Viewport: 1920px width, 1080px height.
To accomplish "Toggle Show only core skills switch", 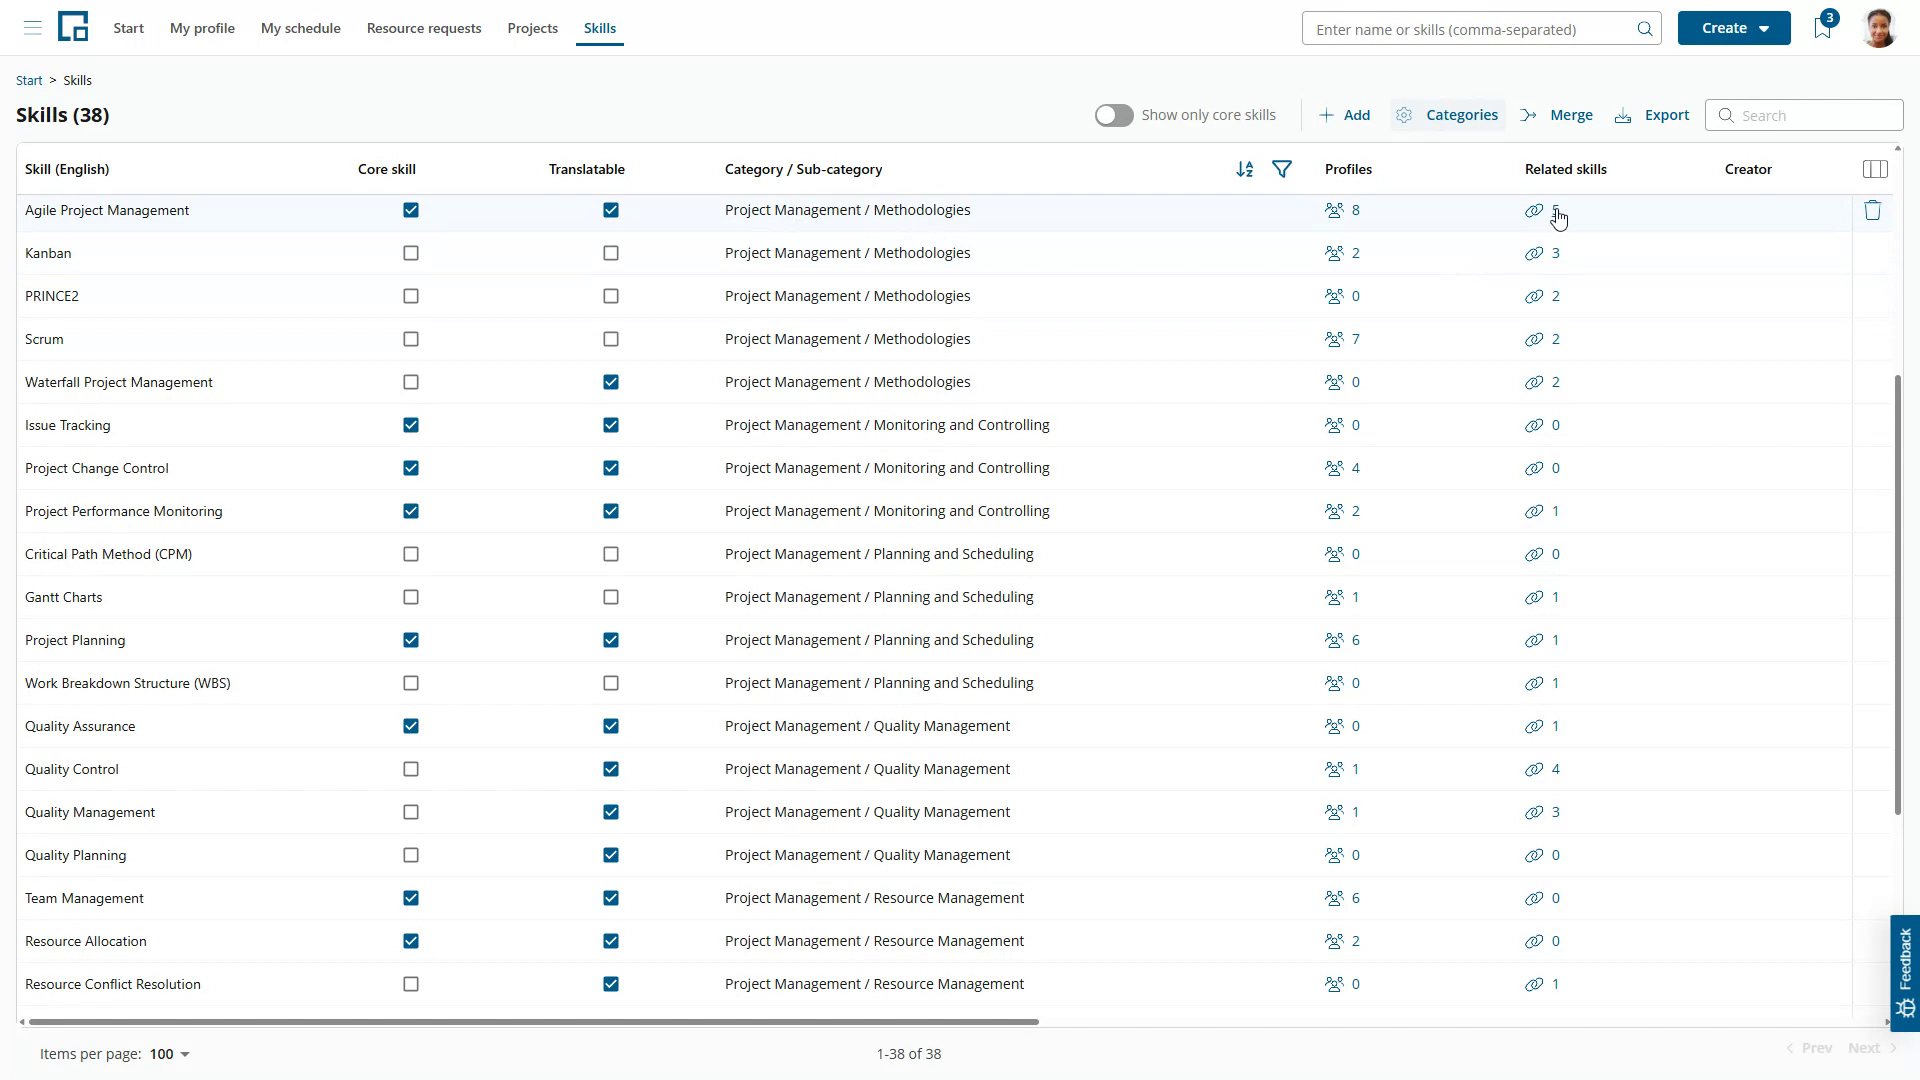I will pyautogui.click(x=1114, y=115).
